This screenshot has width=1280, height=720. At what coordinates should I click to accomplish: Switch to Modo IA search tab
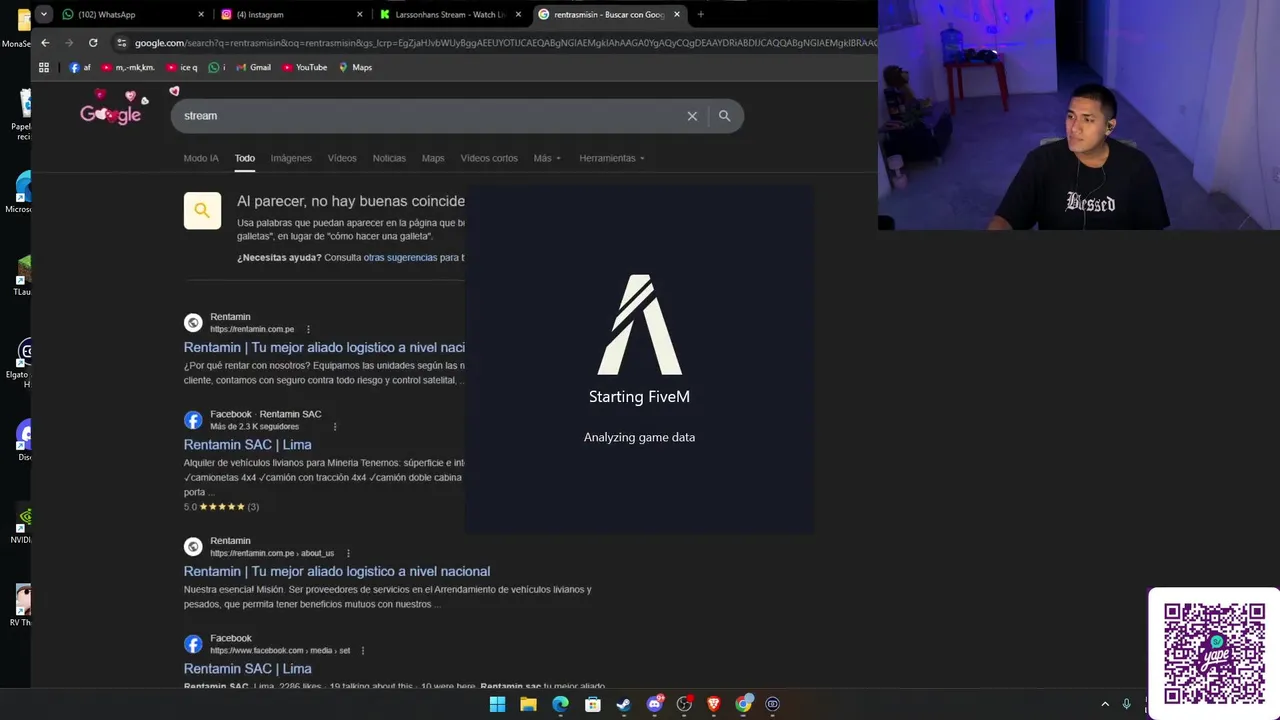pos(201,158)
